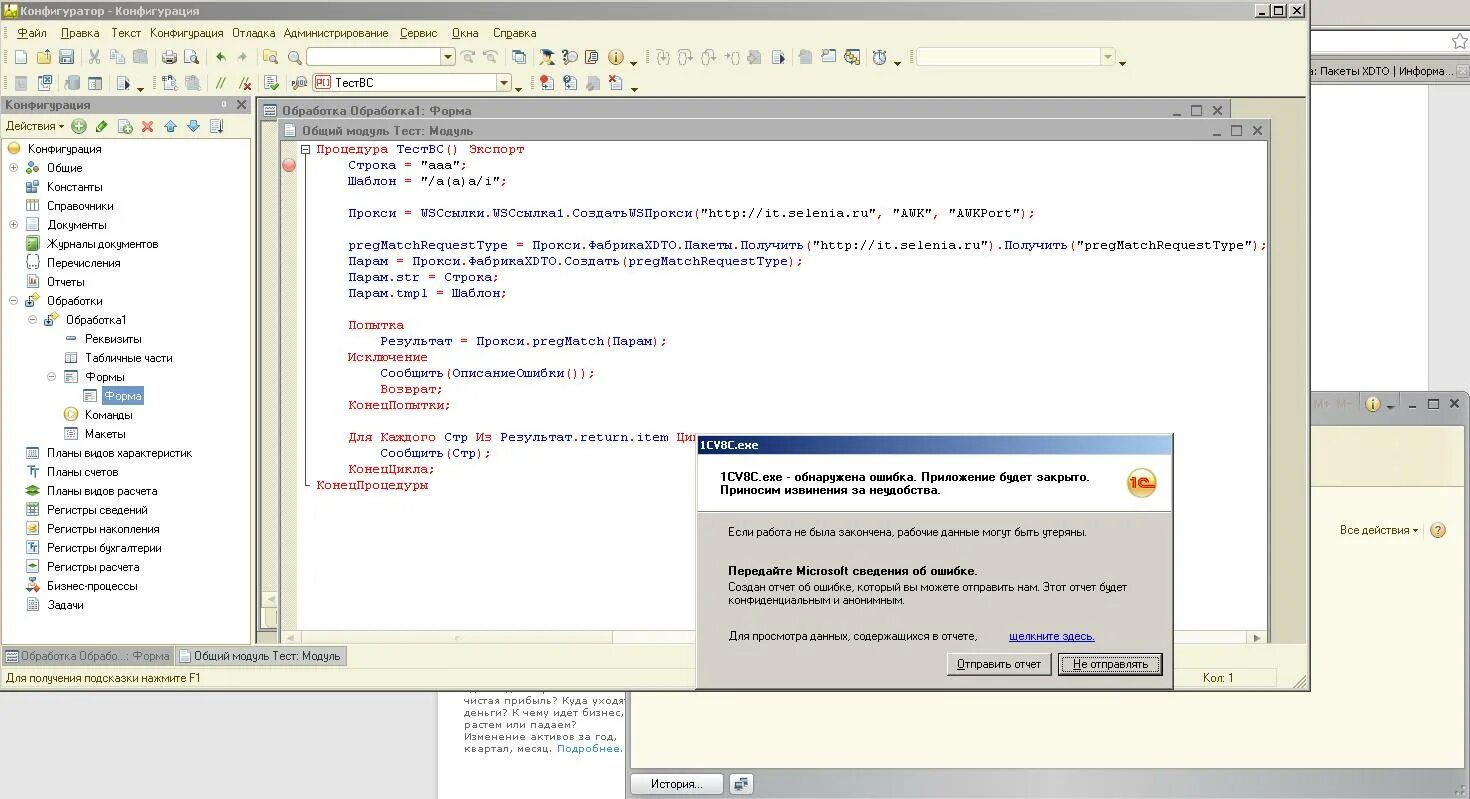This screenshot has height=799, width=1470.
Task: Click into the search text input field
Action: coord(373,57)
